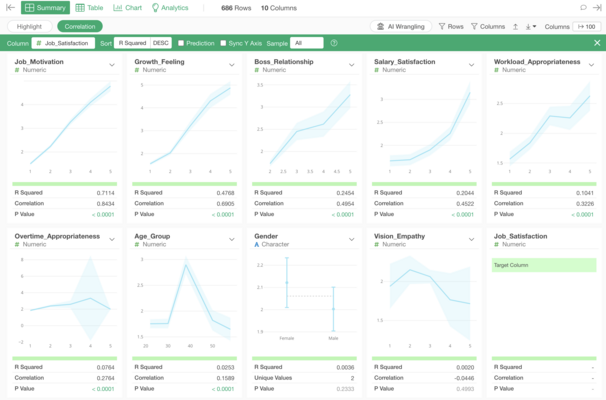Click the upload arrow icon
606x400 pixels.
click(x=515, y=26)
